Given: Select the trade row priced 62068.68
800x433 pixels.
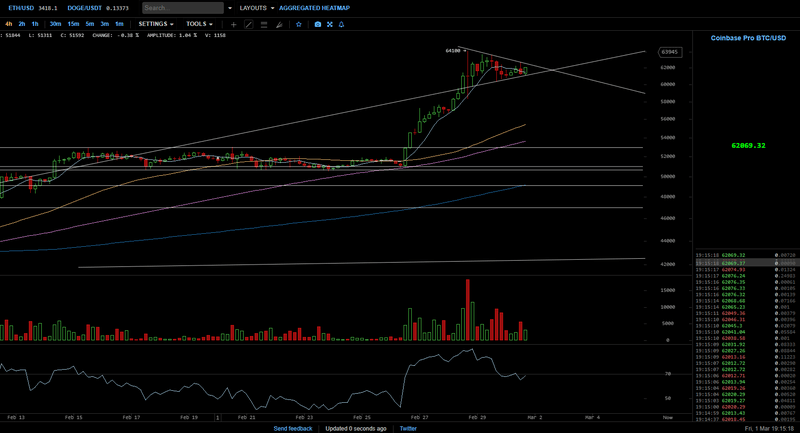Looking at the screenshot, I should click(745, 301).
